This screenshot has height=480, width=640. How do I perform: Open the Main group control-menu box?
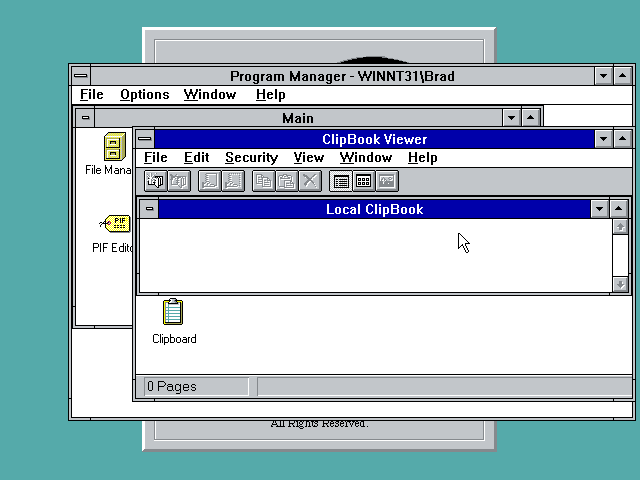[x=85, y=118]
